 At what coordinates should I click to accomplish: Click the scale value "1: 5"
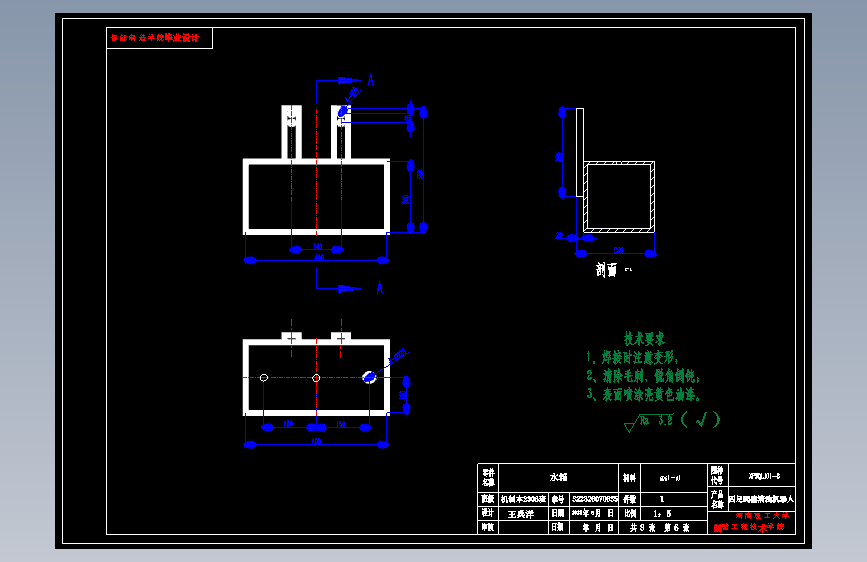pyautogui.click(x=662, y=514)
